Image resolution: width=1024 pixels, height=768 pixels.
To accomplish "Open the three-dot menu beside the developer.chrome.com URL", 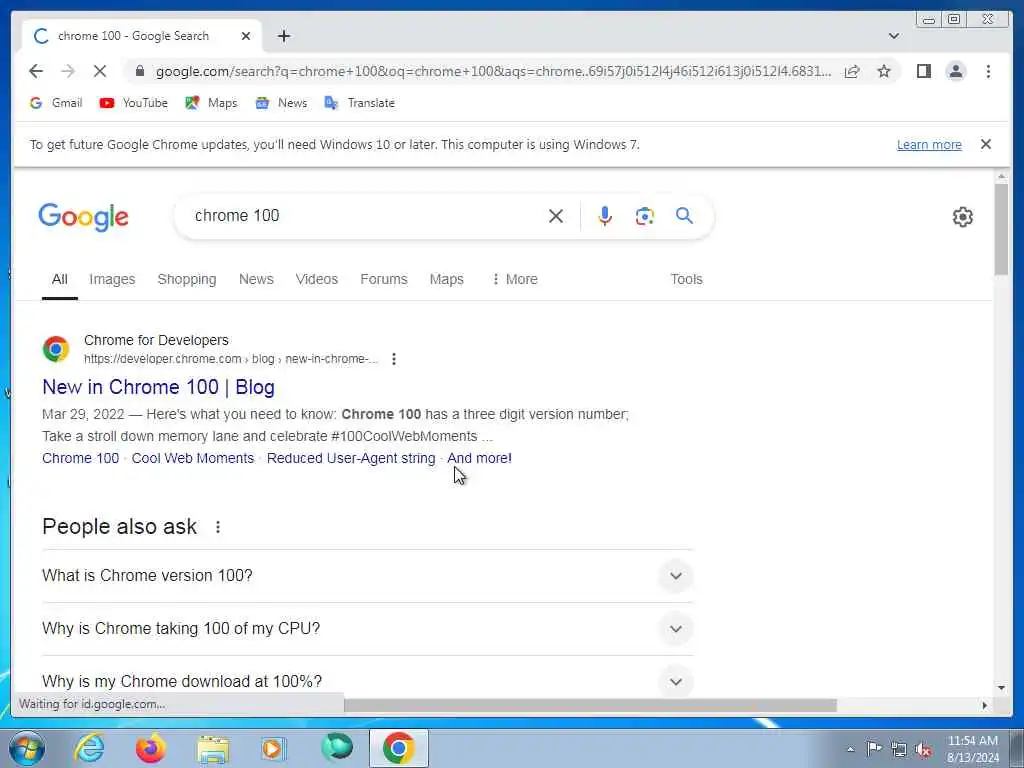I will (x=393, y=359).
